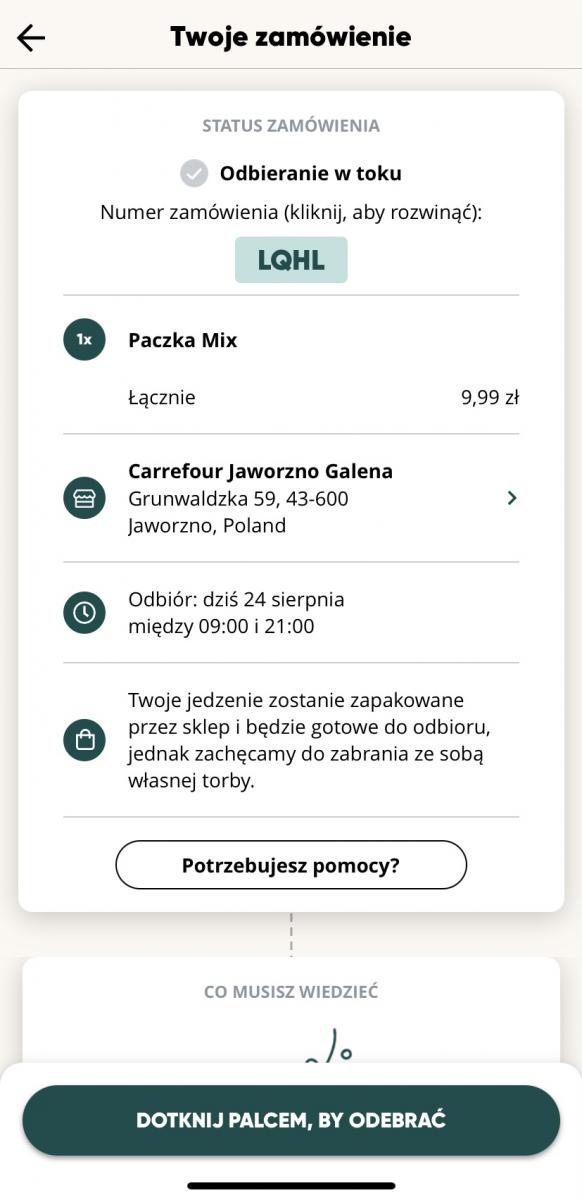
Task: Tap Dotknij palcem, by odebrać button
Action: (291, 1121)
